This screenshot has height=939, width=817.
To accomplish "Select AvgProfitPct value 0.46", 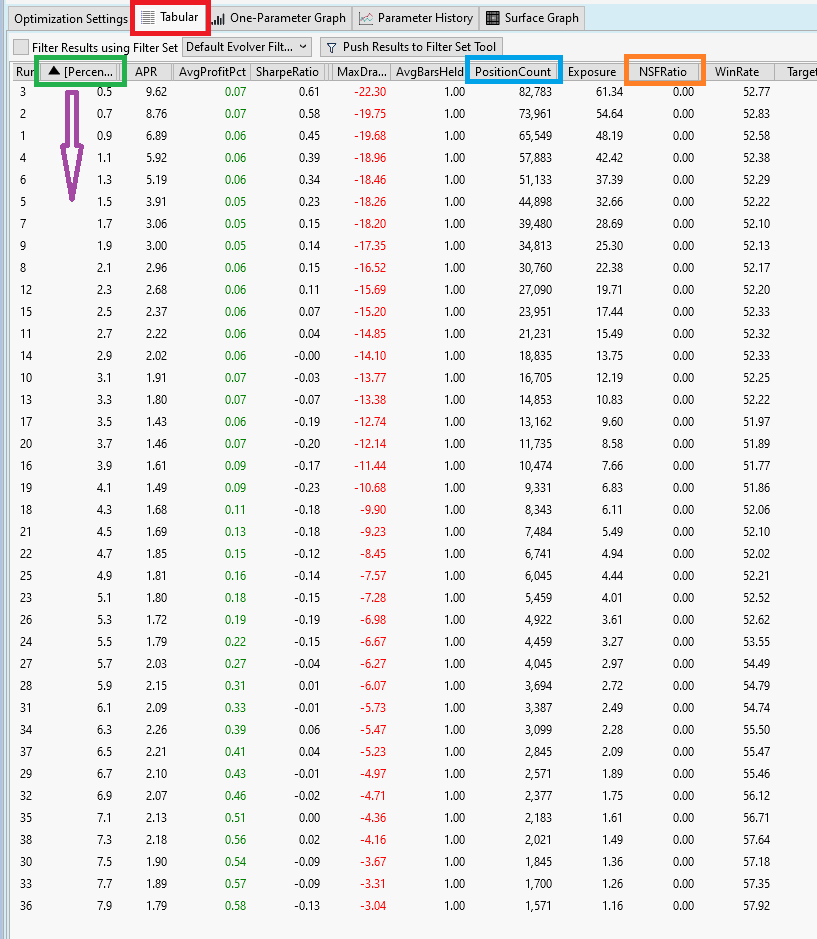I will (235, 796).
